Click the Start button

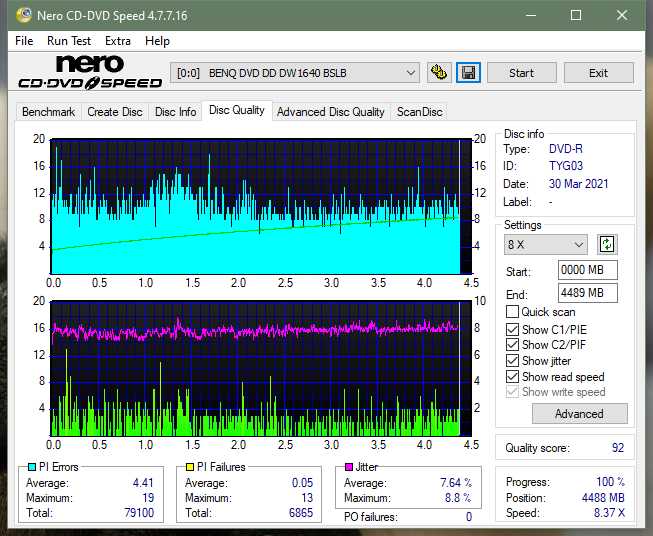click(522, 73)
